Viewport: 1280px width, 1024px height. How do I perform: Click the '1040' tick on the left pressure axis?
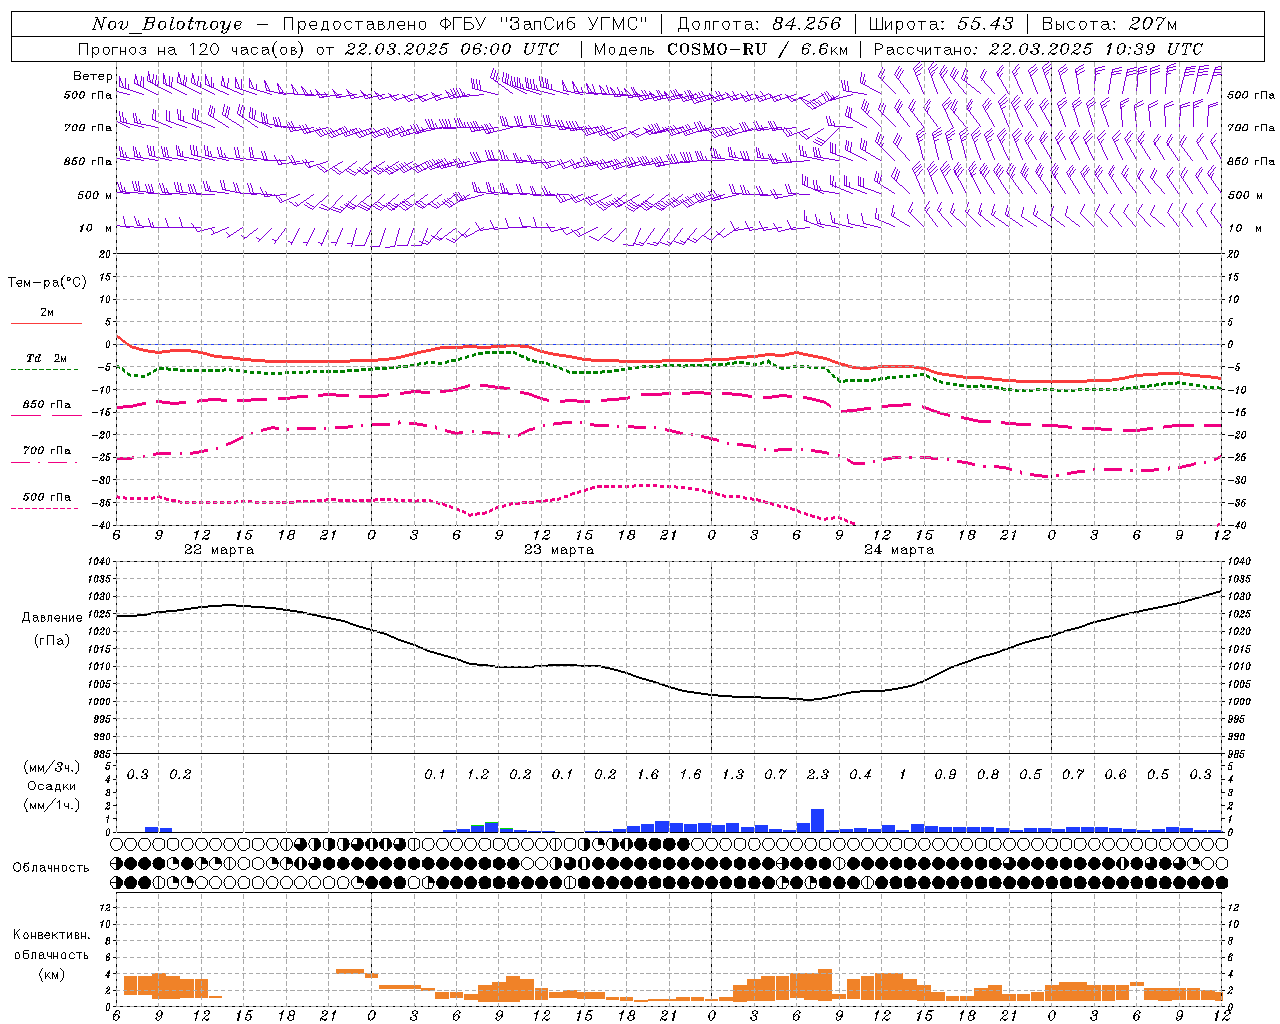(x=101, y=563)
